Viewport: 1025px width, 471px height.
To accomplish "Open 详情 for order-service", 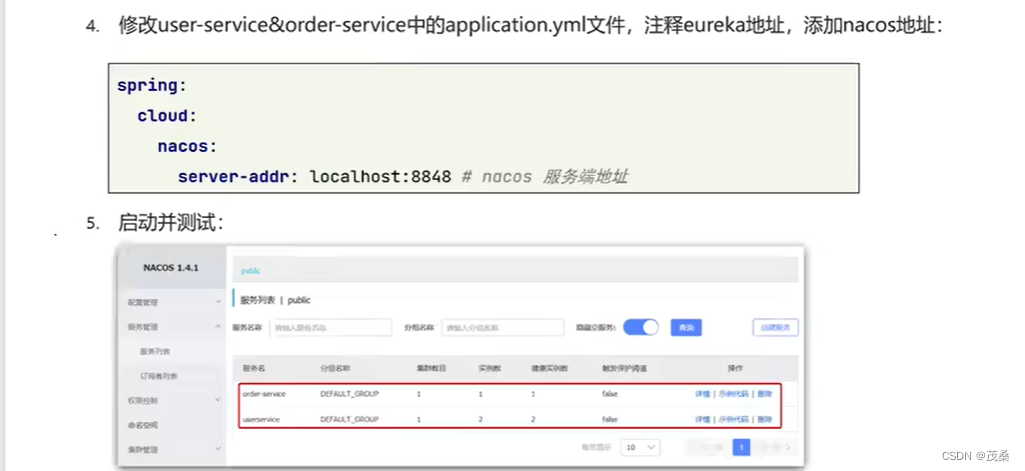I will [x=702, y=394].
